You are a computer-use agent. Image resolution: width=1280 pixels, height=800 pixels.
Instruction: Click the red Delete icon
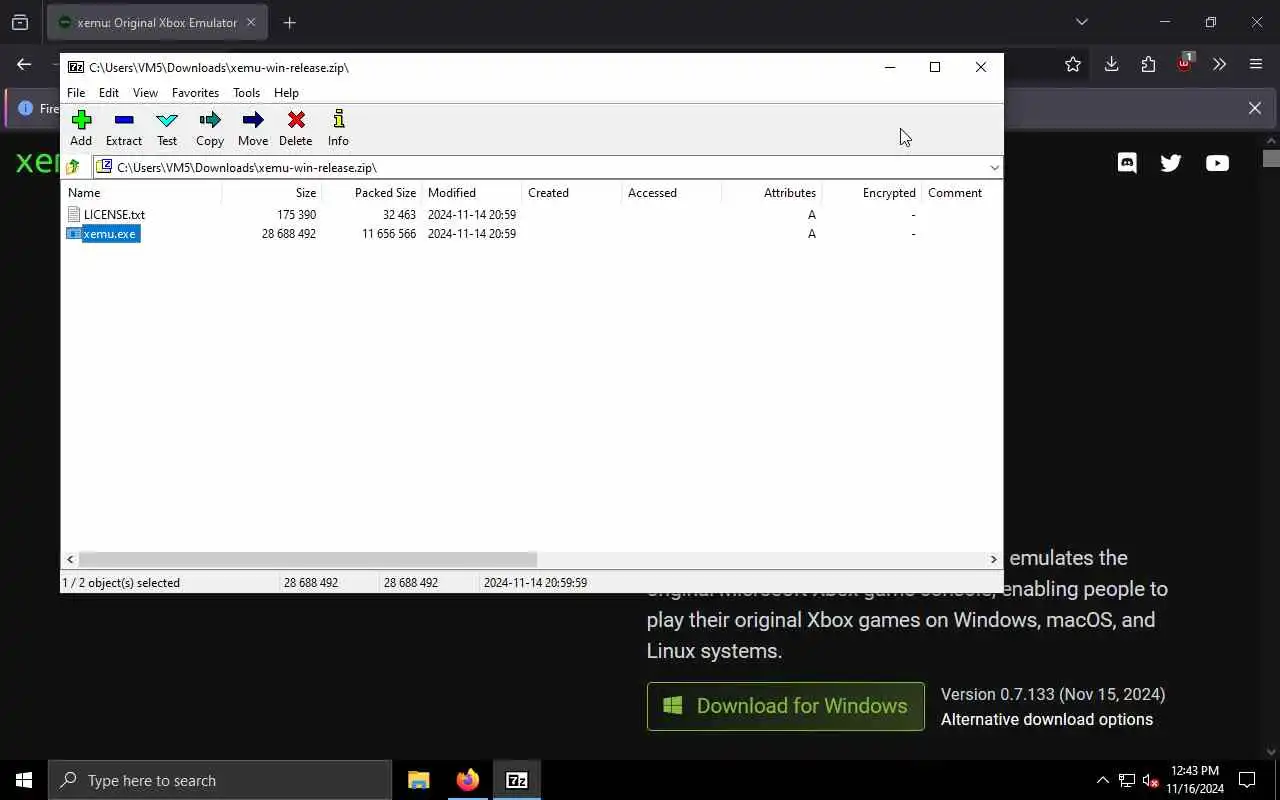[x=296, y=128]
